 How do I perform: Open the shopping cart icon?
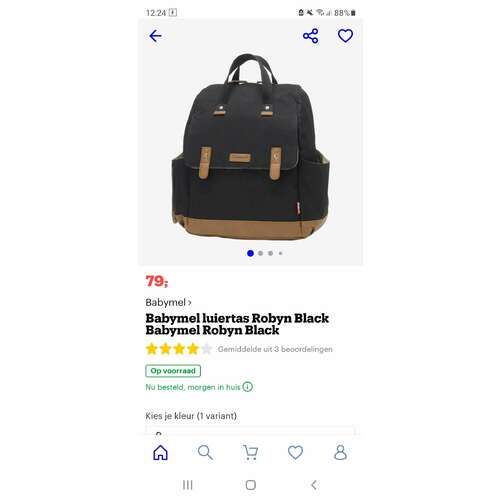tap(250, 452)
